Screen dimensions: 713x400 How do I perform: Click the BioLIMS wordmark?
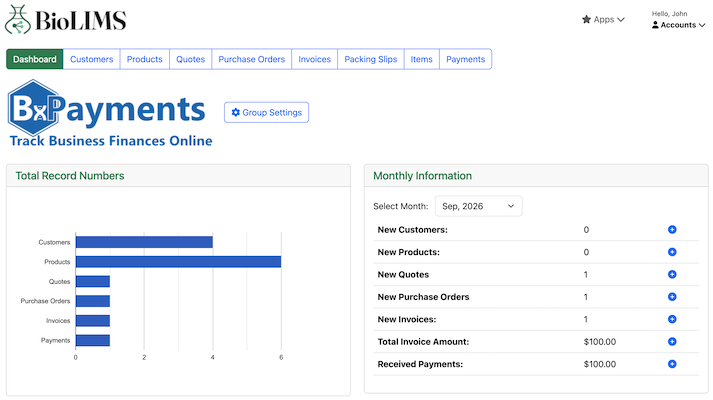80,20
